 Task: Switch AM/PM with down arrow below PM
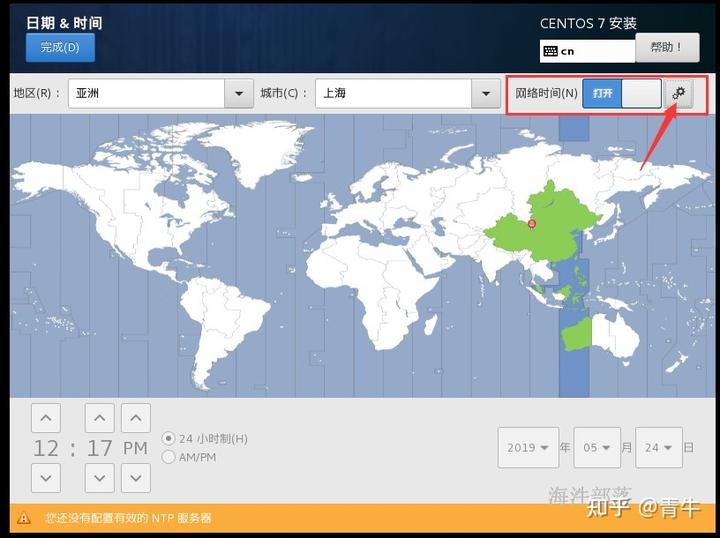tap(136, 478)
